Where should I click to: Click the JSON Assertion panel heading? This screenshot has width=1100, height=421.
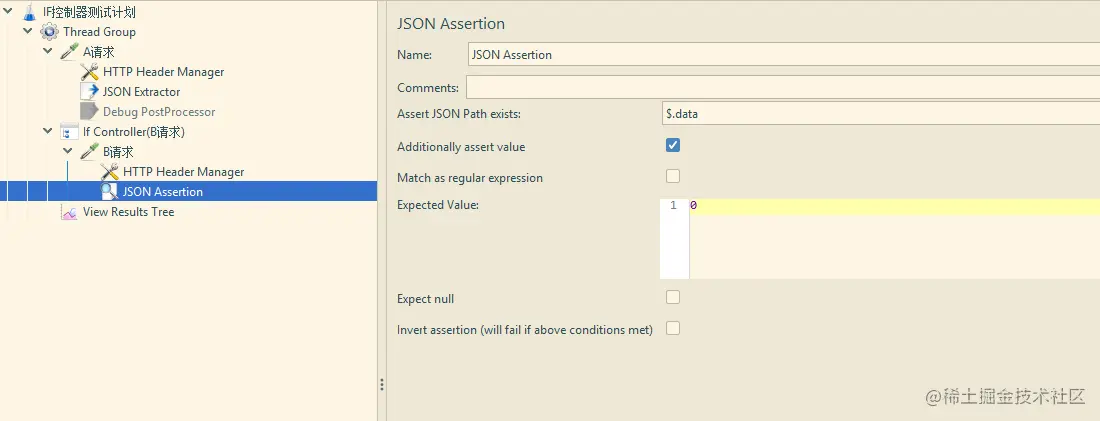point(451,23)
